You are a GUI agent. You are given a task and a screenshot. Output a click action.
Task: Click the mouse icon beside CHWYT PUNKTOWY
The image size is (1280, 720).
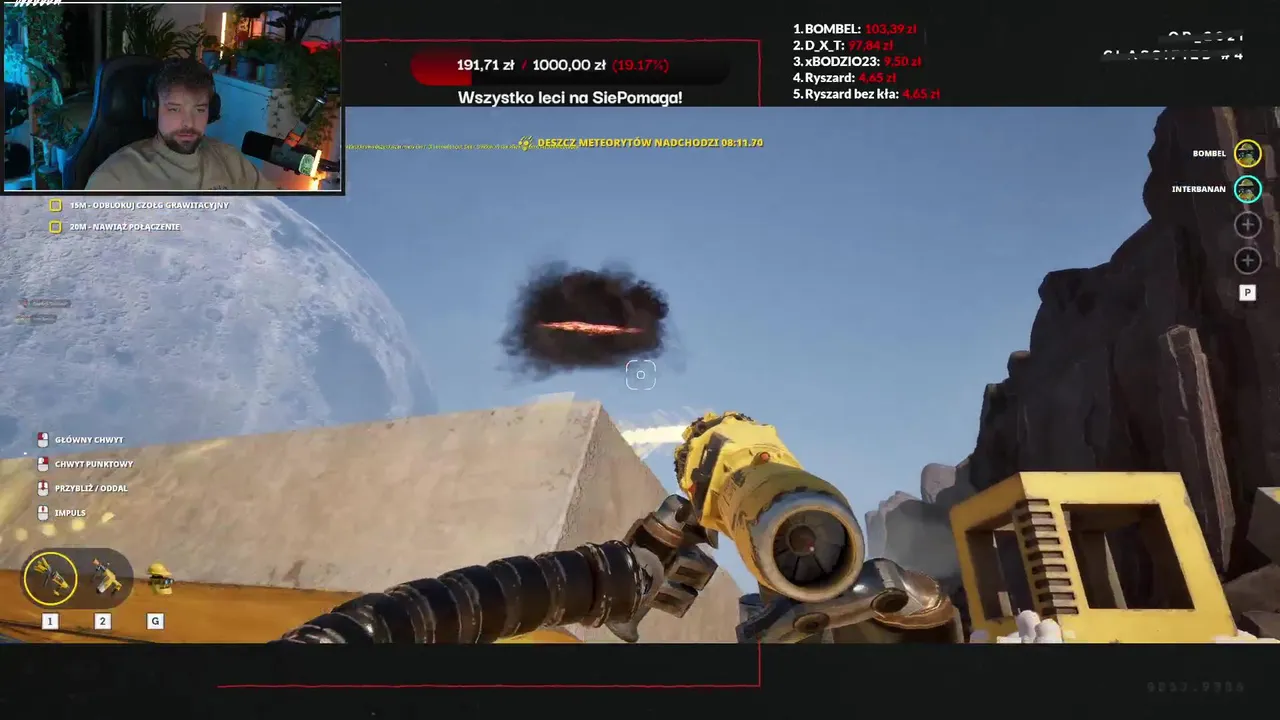coord(43,464)
